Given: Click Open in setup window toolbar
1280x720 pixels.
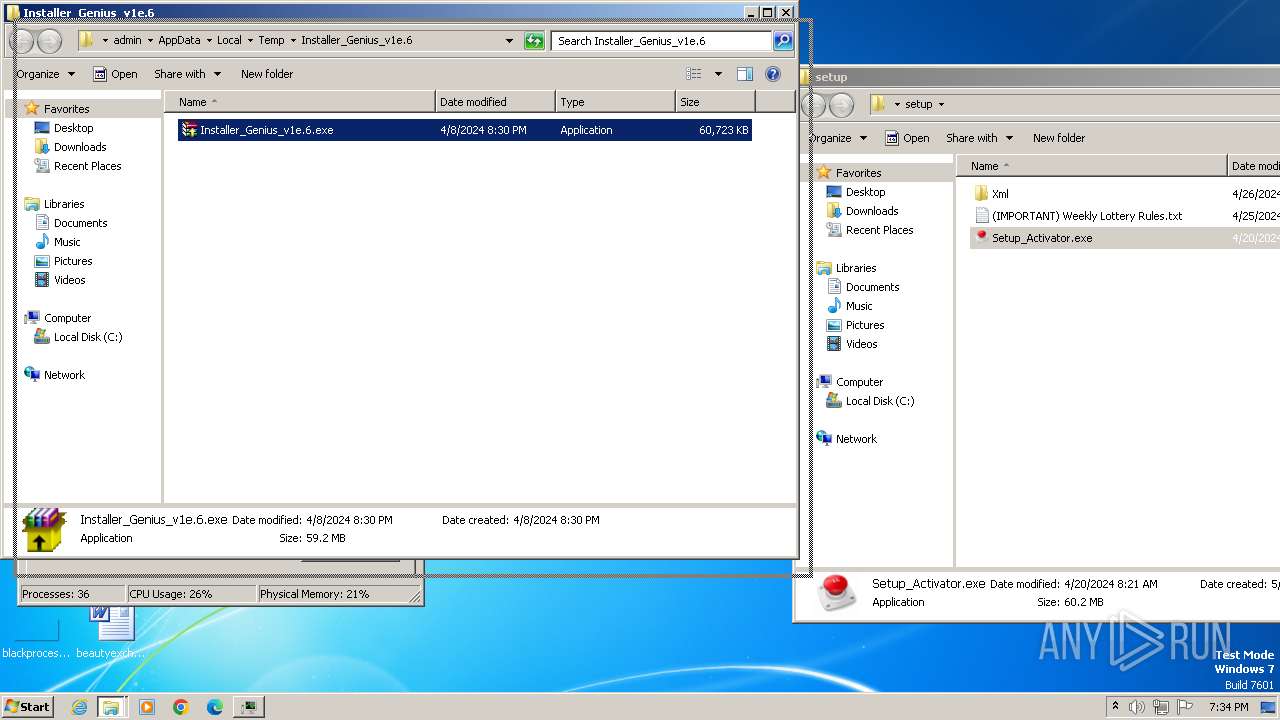Looking at the screenshot, I should (907, 138).
